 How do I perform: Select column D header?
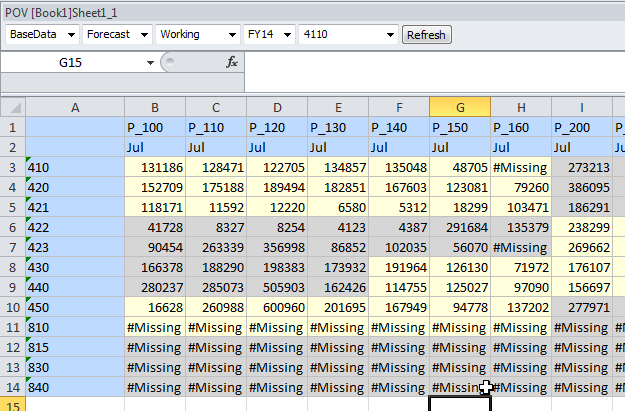[x=277, y=107]
